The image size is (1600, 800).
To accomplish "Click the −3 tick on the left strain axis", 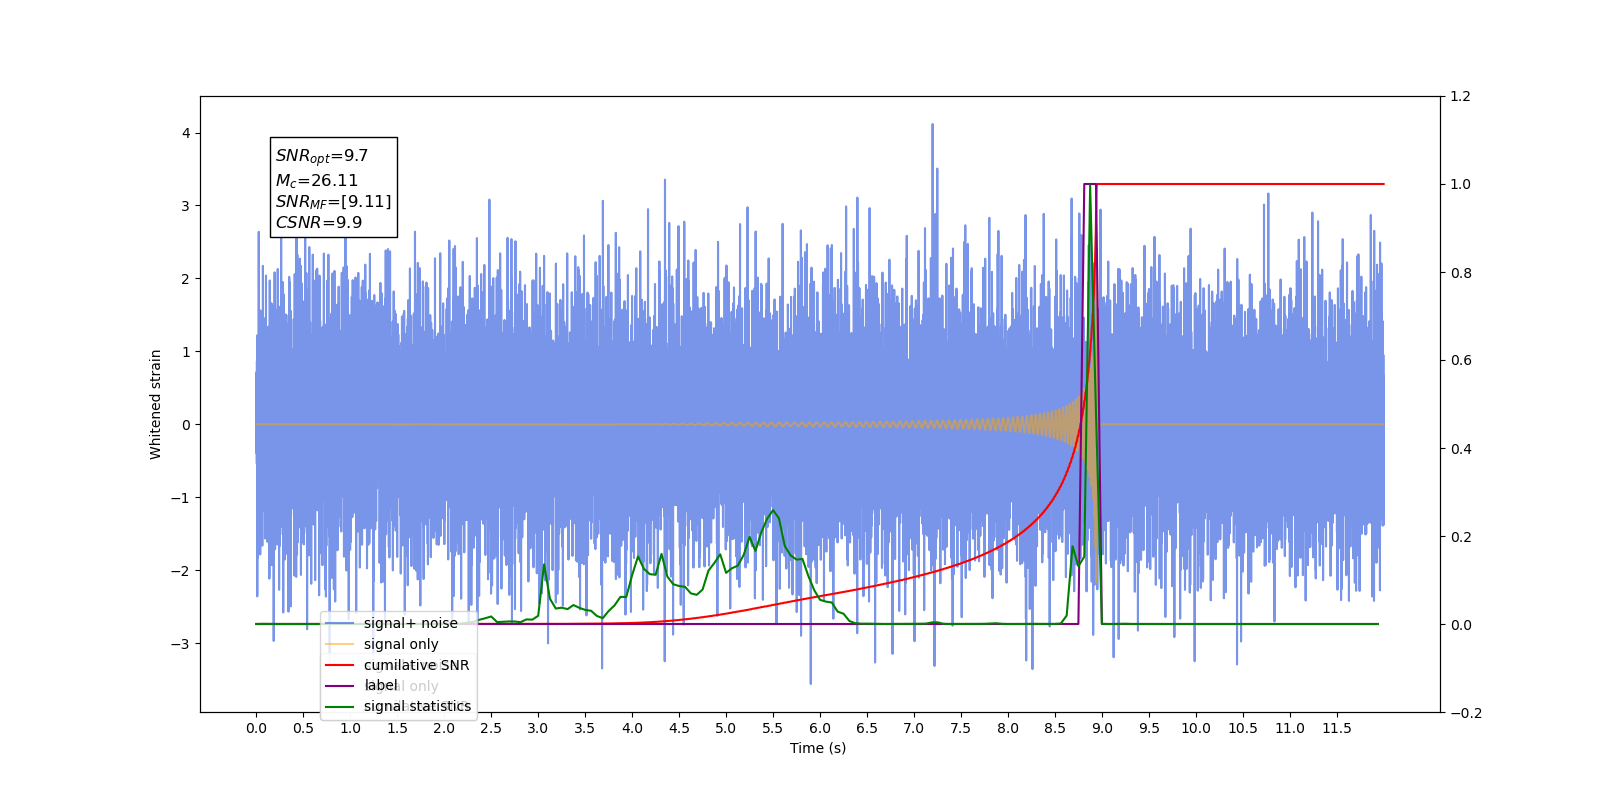I will [x=181, y=644].
